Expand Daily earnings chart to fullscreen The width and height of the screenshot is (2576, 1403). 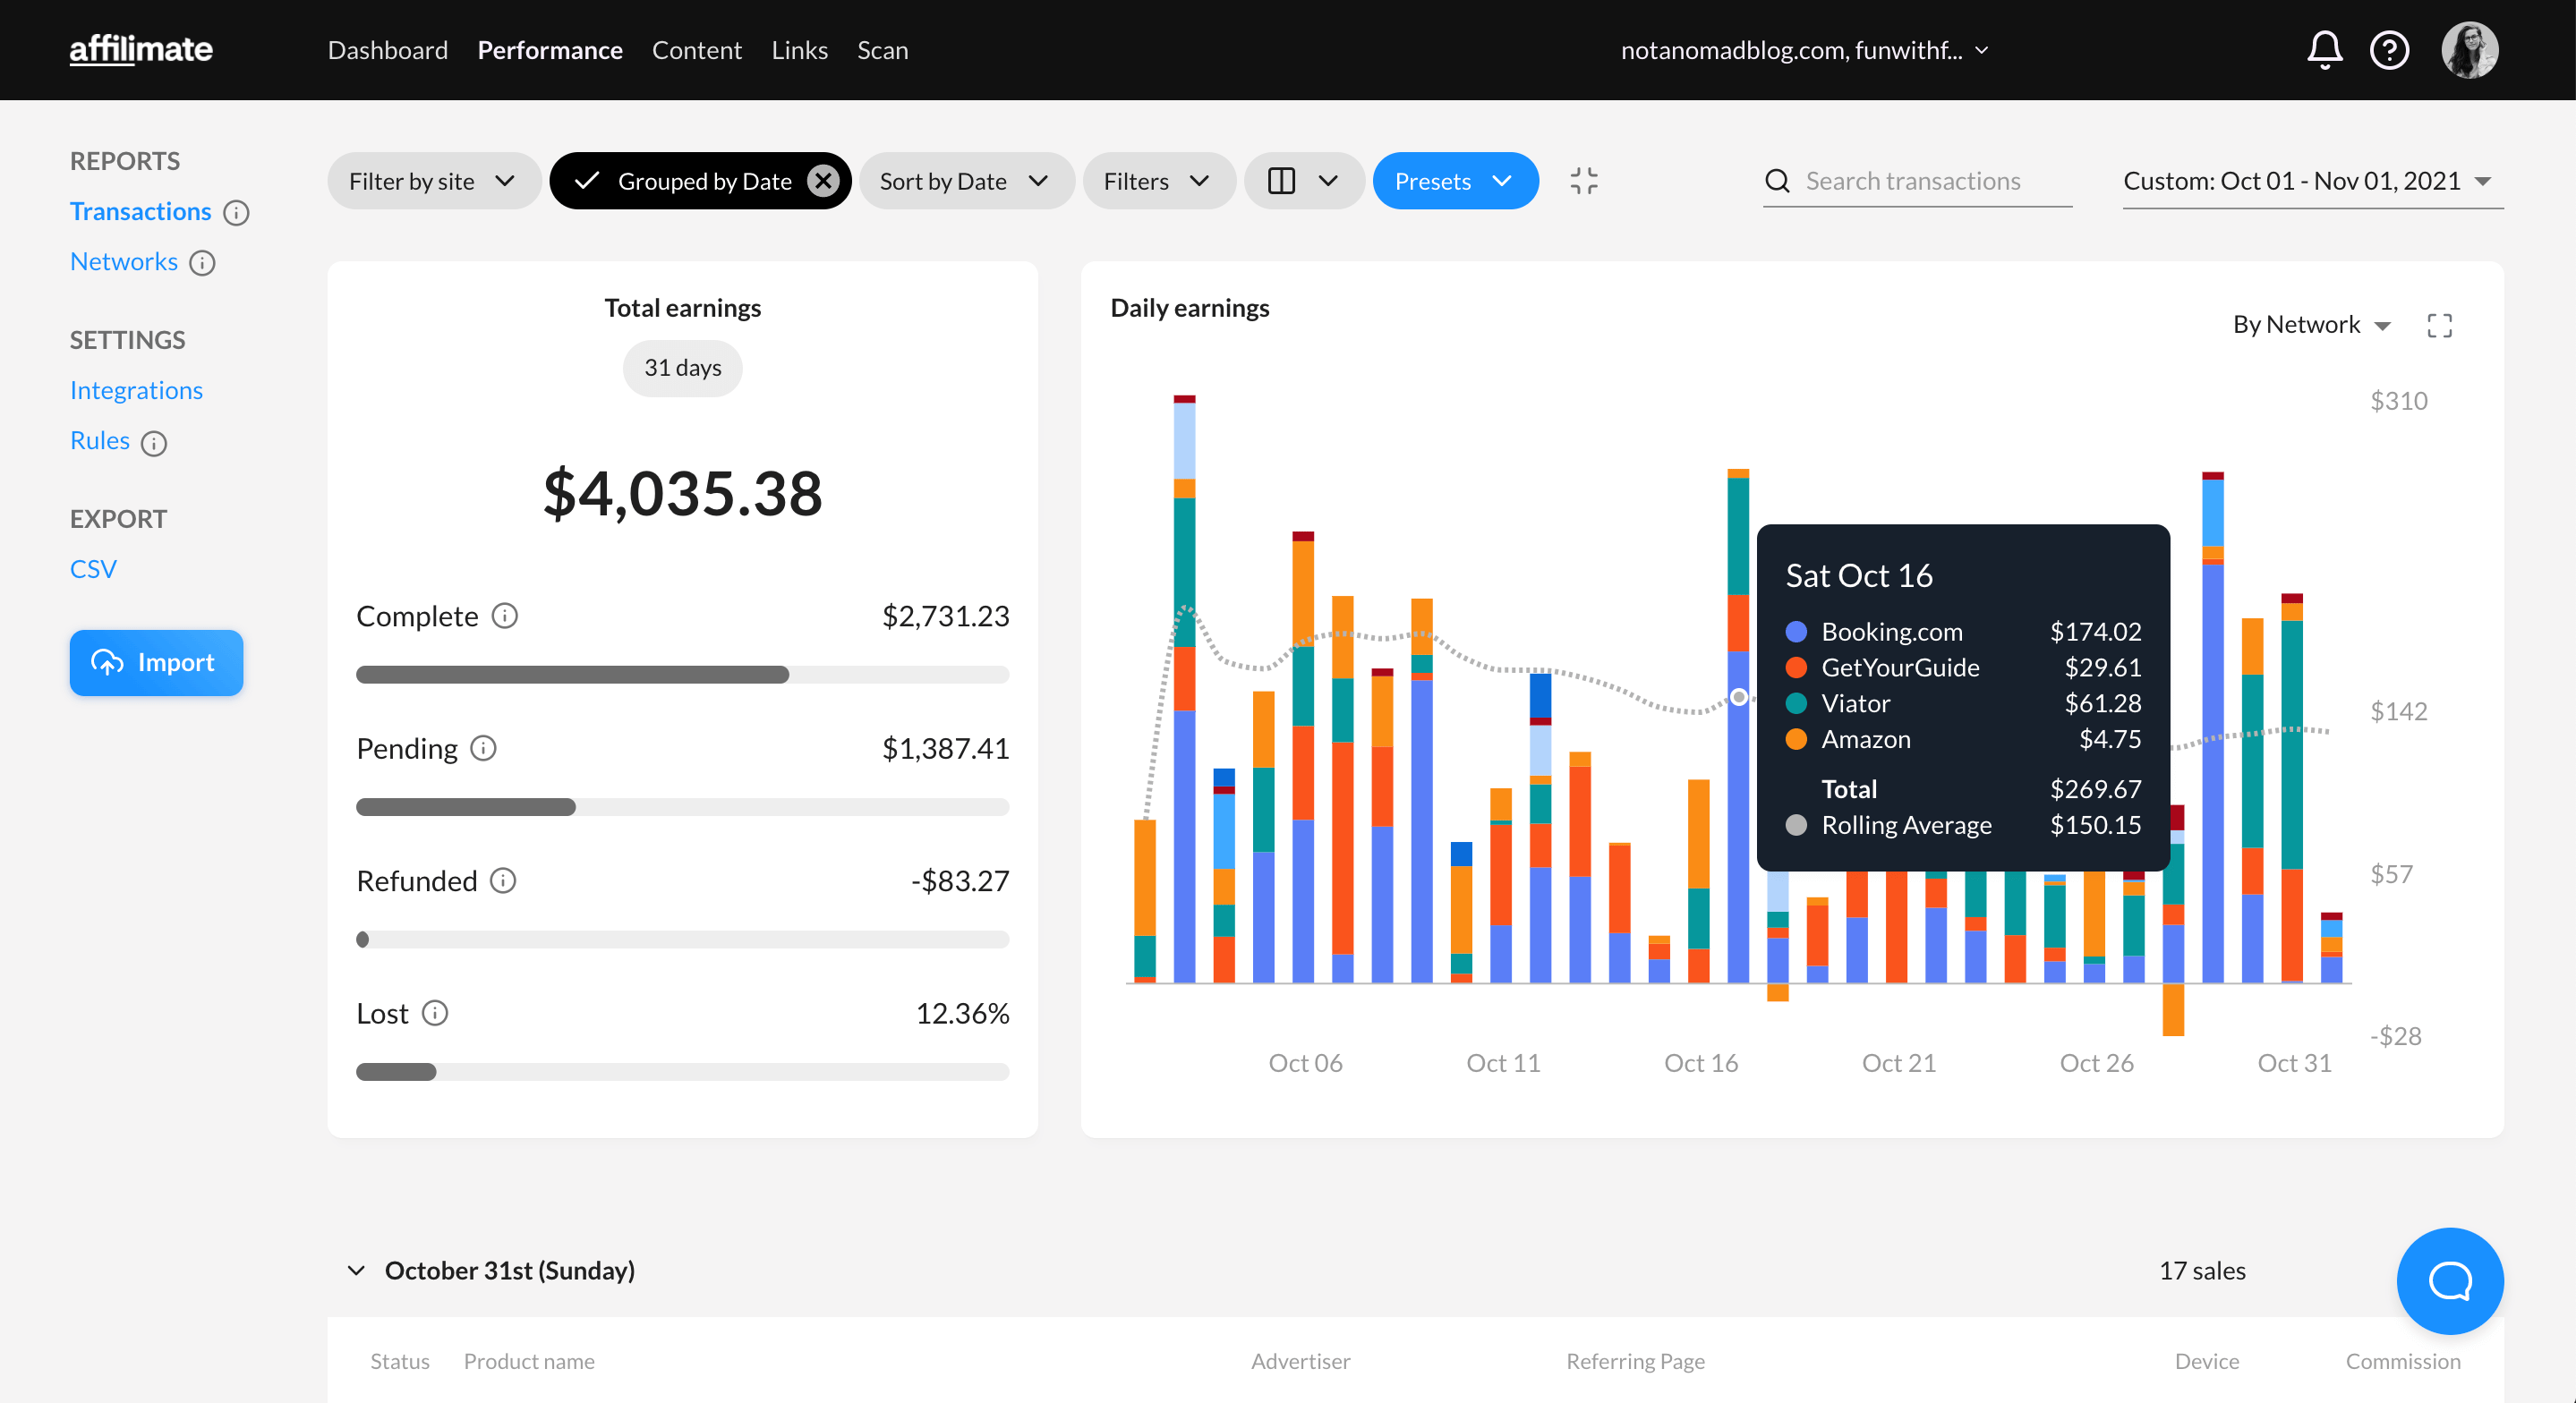2439,325
